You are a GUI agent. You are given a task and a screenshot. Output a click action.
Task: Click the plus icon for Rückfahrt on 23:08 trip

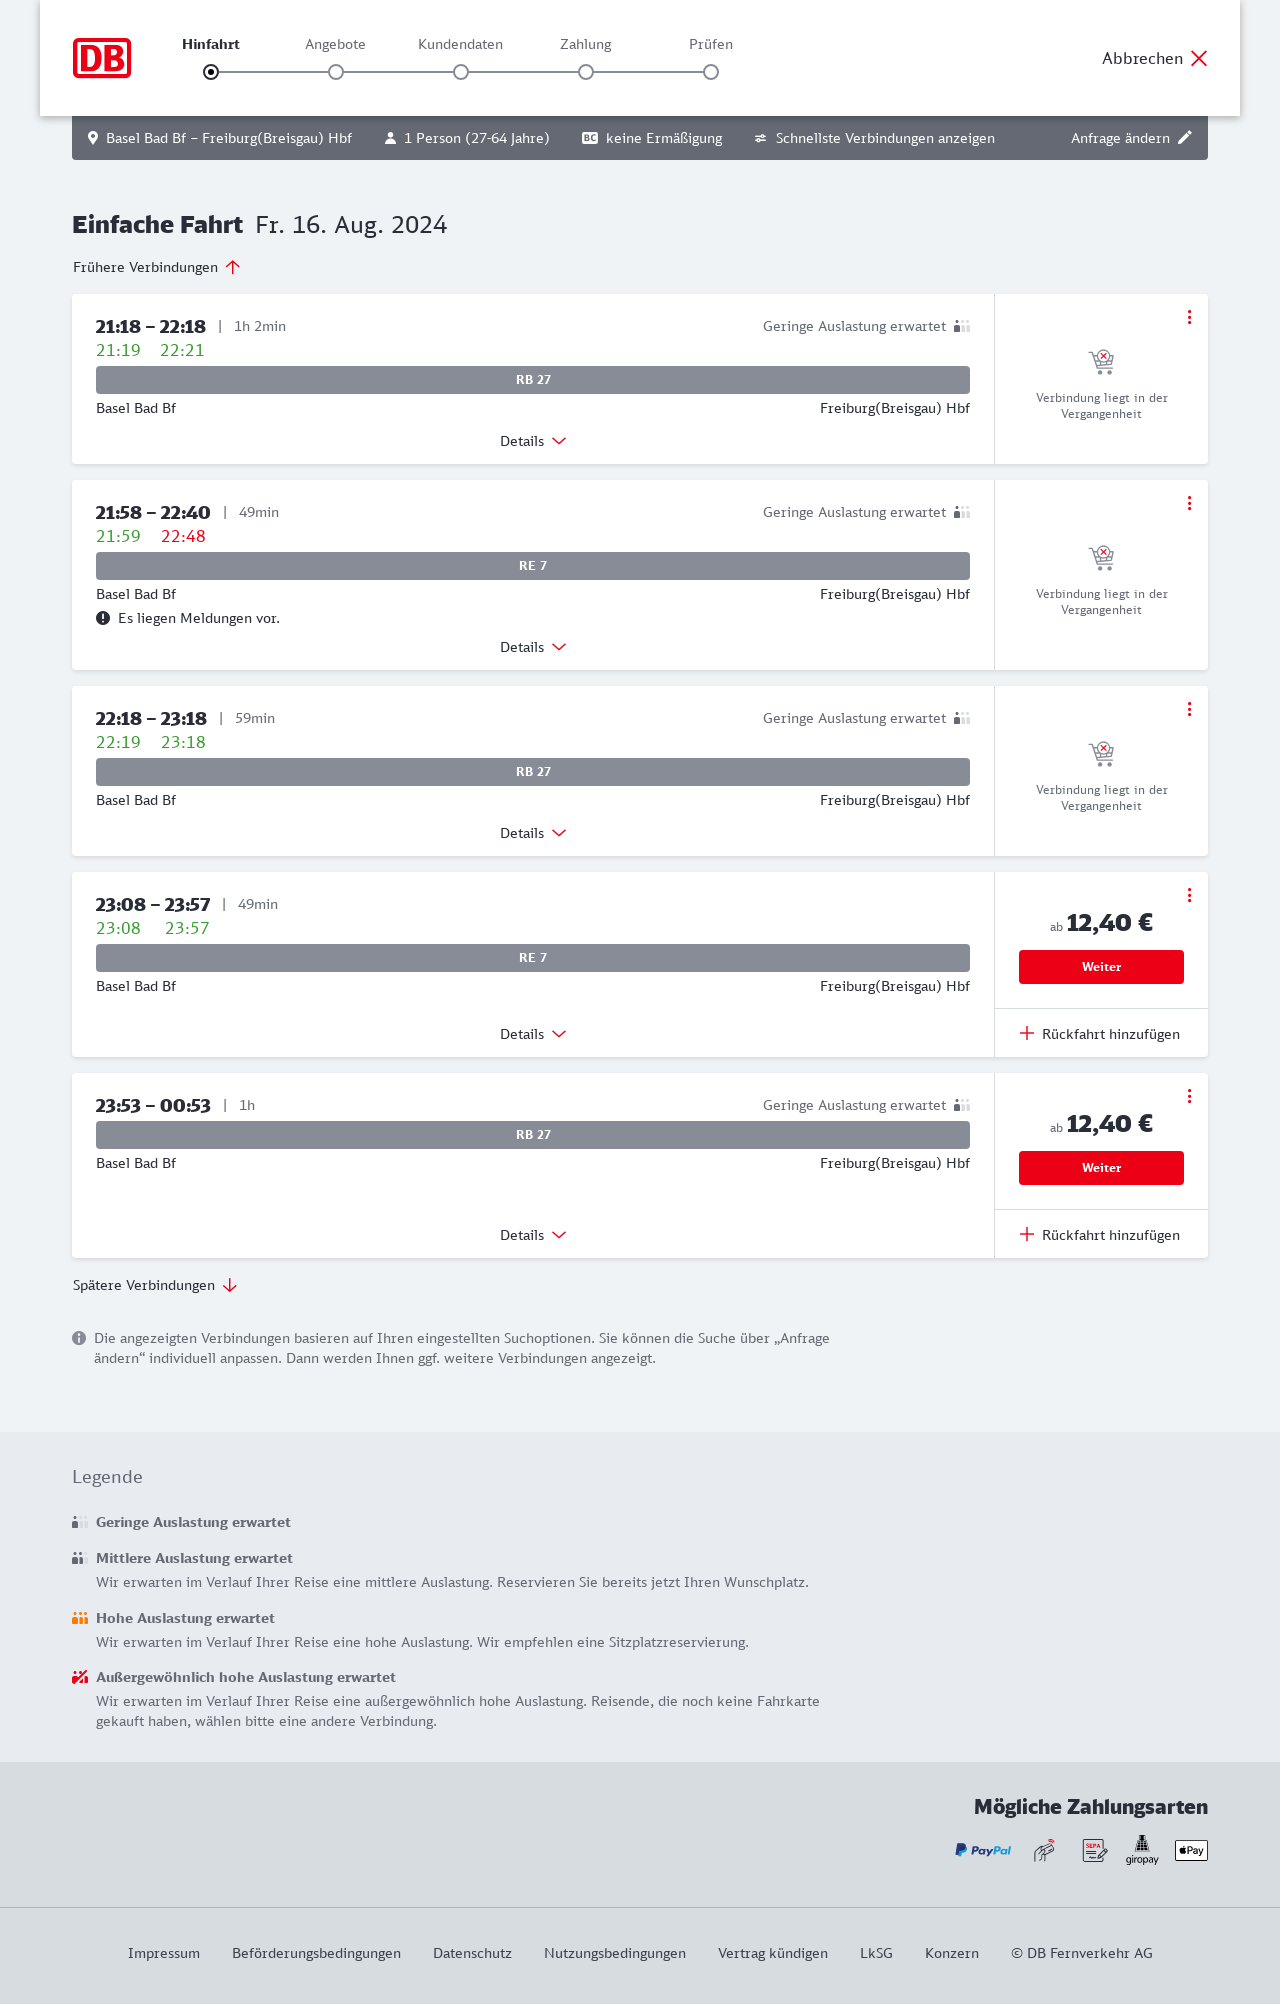(x=1027, y=1033)
